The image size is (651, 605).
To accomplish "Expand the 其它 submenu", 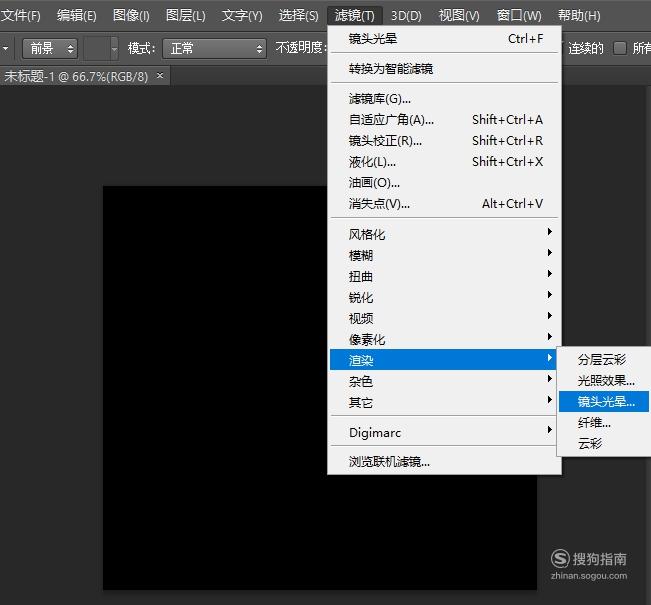I will tap(444, 402).
